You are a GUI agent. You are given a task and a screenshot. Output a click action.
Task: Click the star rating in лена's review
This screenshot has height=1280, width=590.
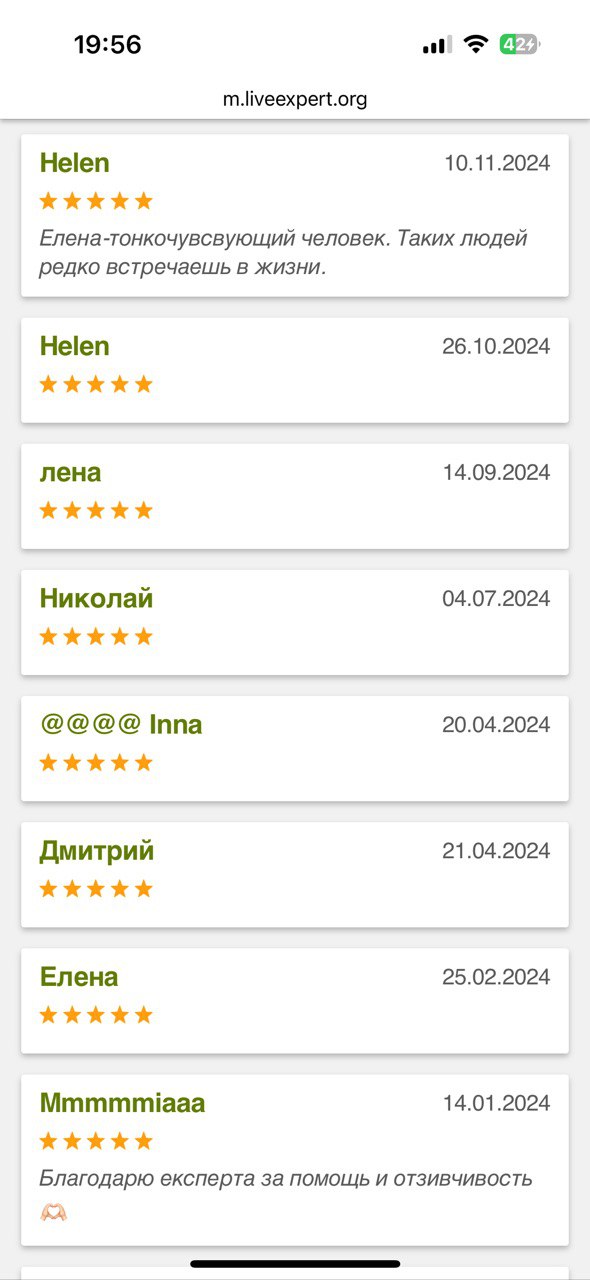coord(96,510)
